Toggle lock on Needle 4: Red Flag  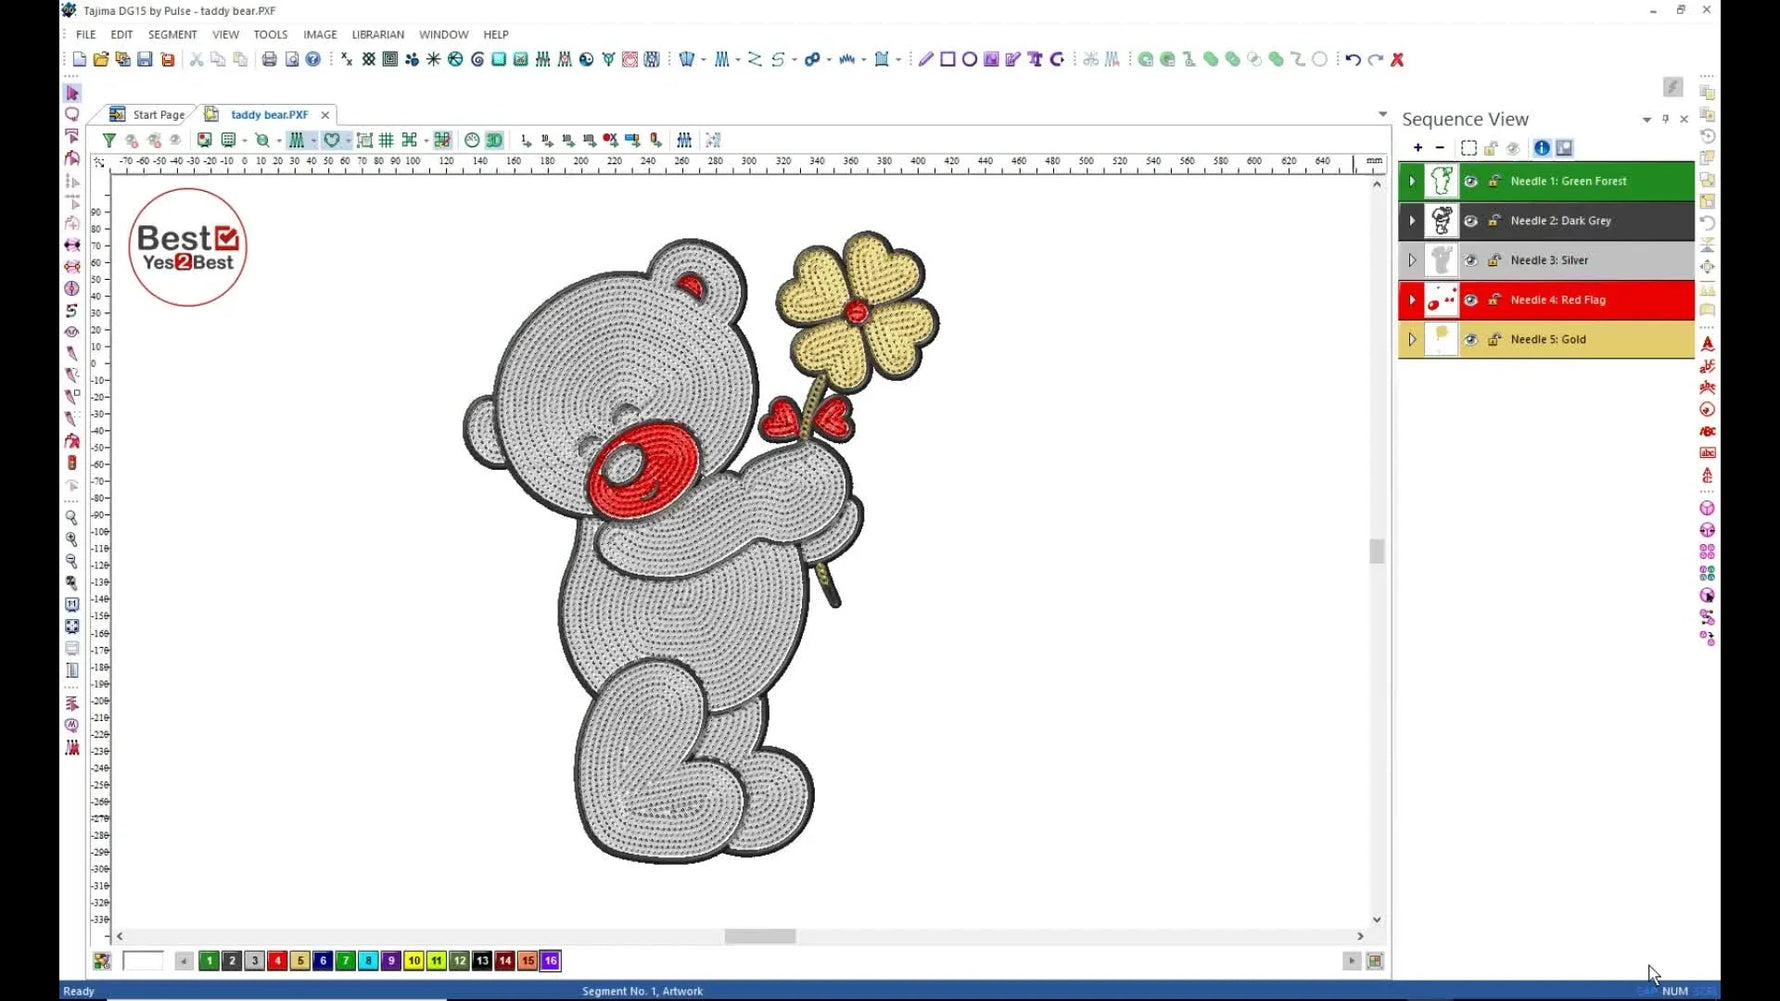pyautogui.click(x=1494, y=300)
